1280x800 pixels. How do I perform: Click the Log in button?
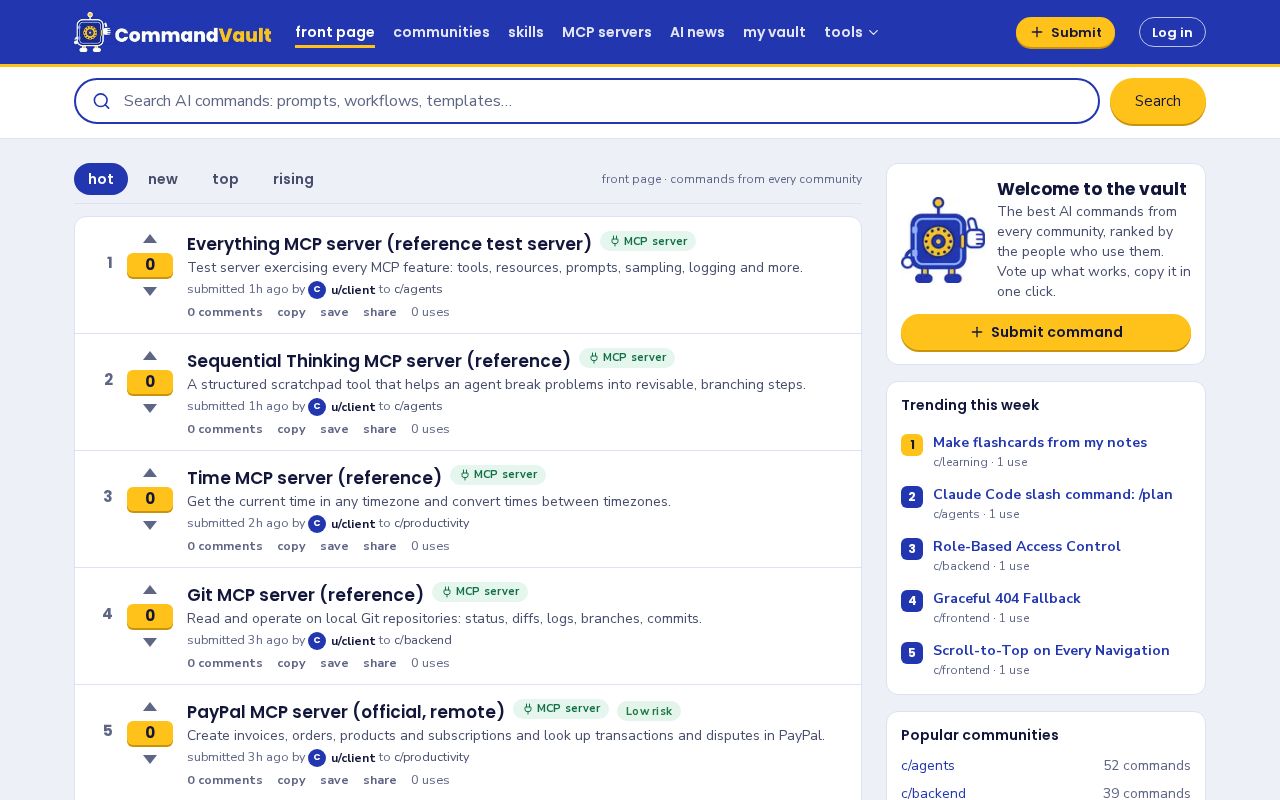point(1172,32)
